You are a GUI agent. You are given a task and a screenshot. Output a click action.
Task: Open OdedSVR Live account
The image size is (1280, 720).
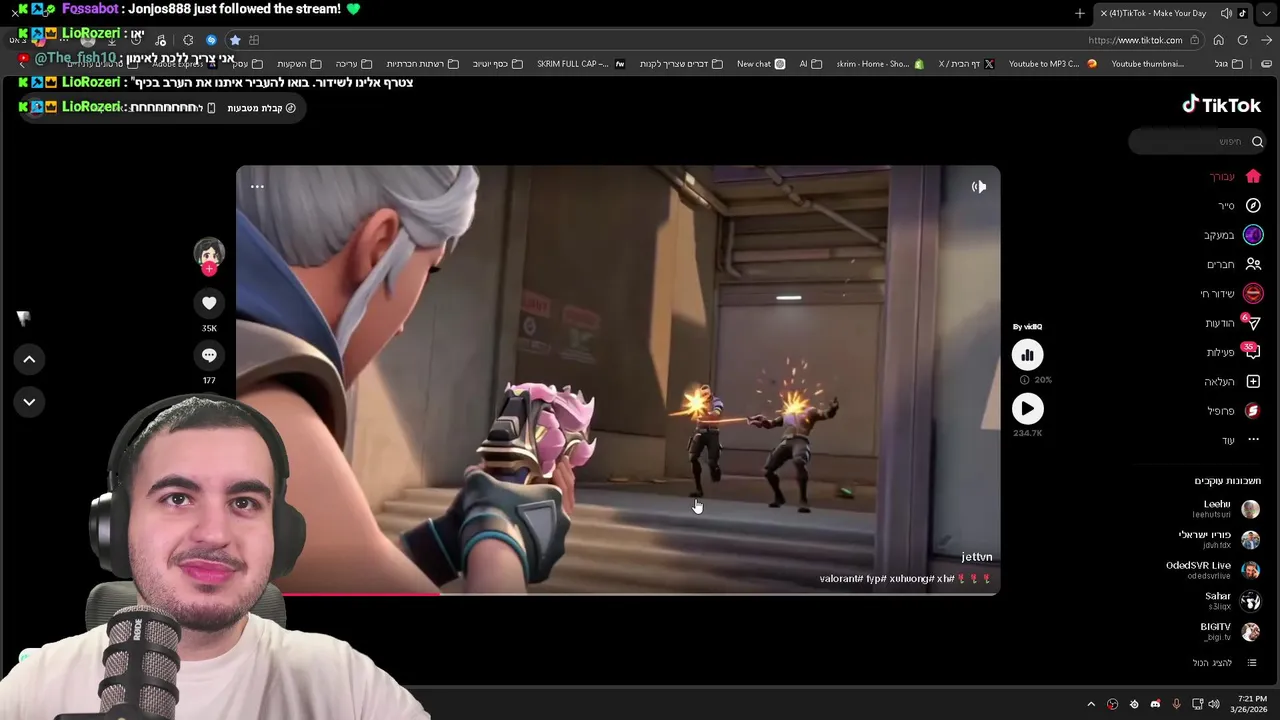(x=1212, y=570)
